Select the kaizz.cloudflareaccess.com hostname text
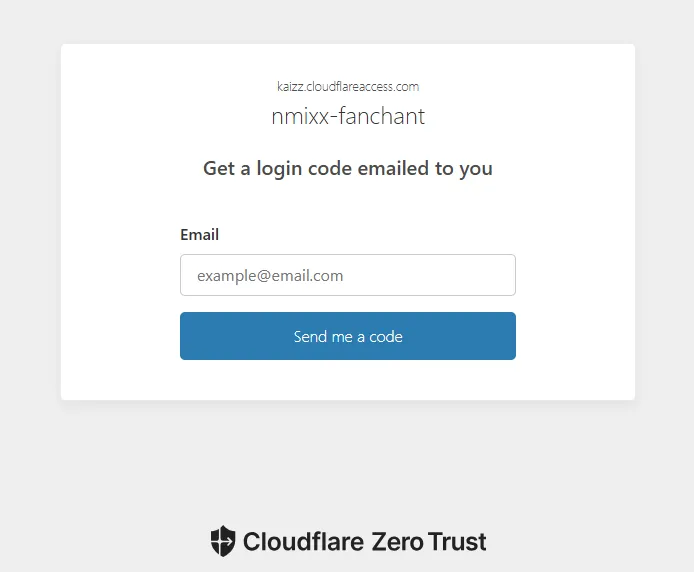 347,87
